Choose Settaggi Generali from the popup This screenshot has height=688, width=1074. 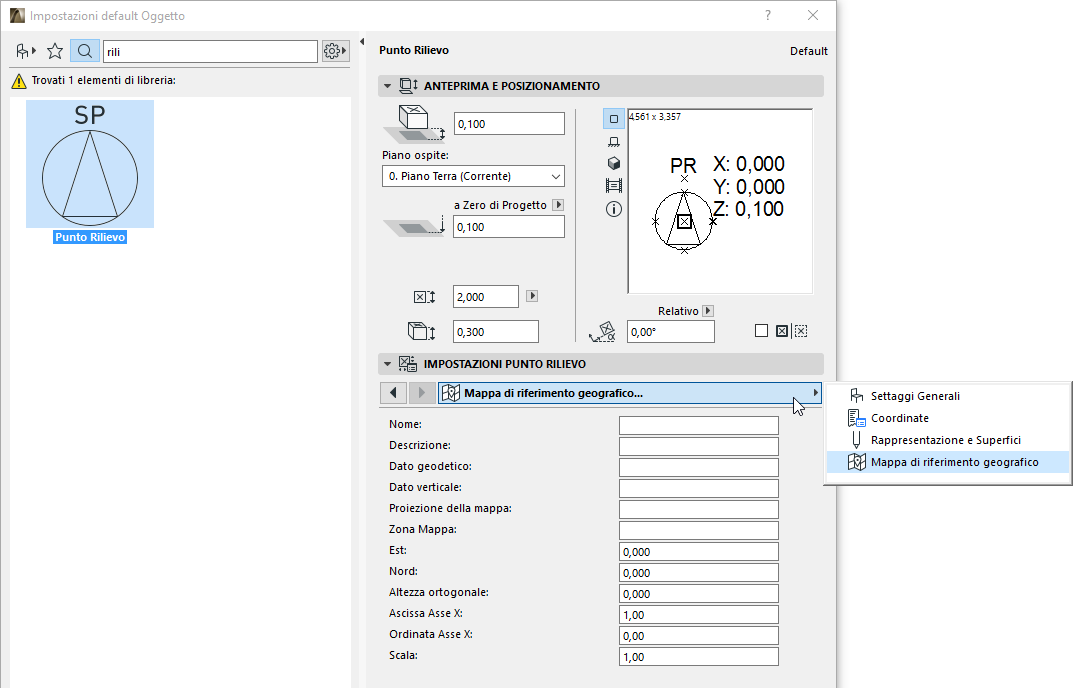point(949,396)
